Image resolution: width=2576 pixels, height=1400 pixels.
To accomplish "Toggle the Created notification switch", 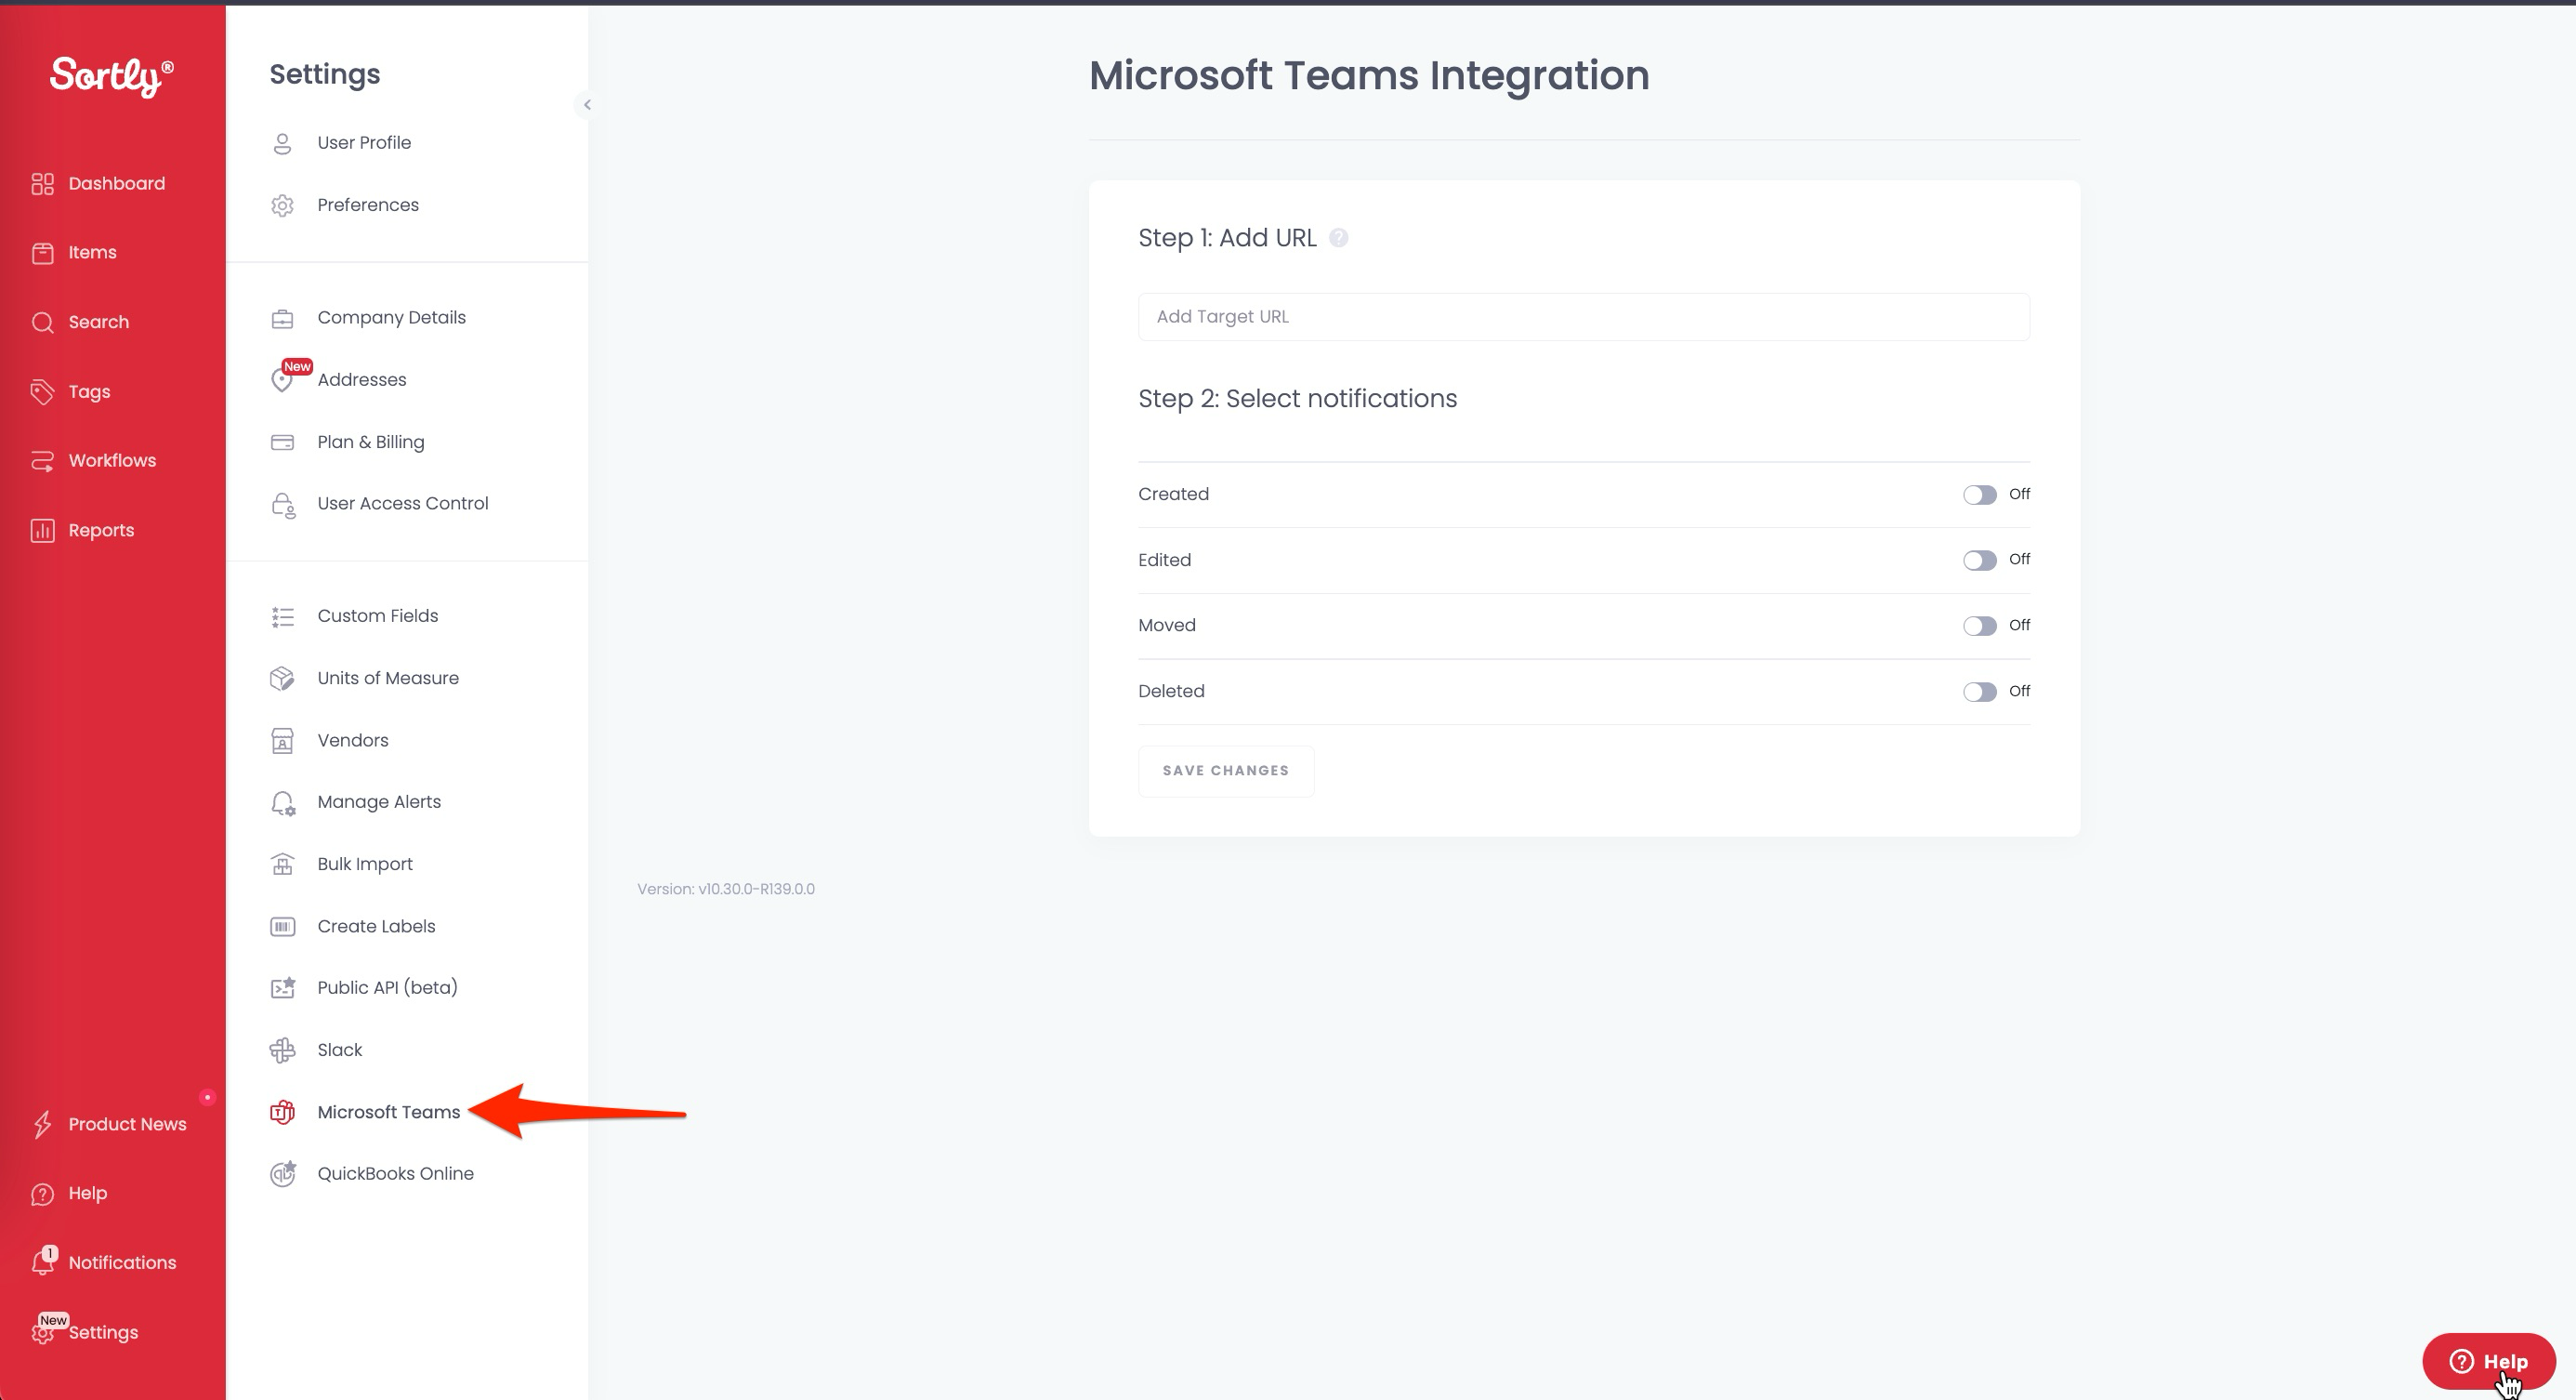I will click(1979, 495).
